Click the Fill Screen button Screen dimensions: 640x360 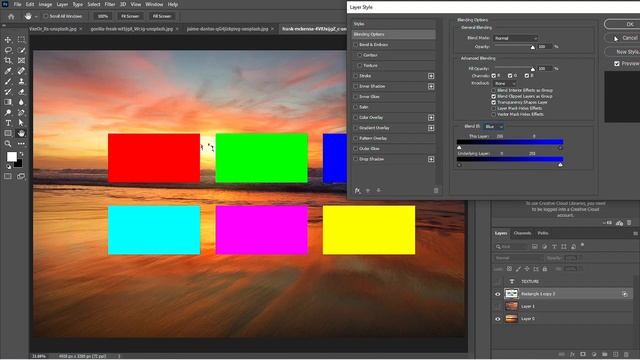point(162,16)
